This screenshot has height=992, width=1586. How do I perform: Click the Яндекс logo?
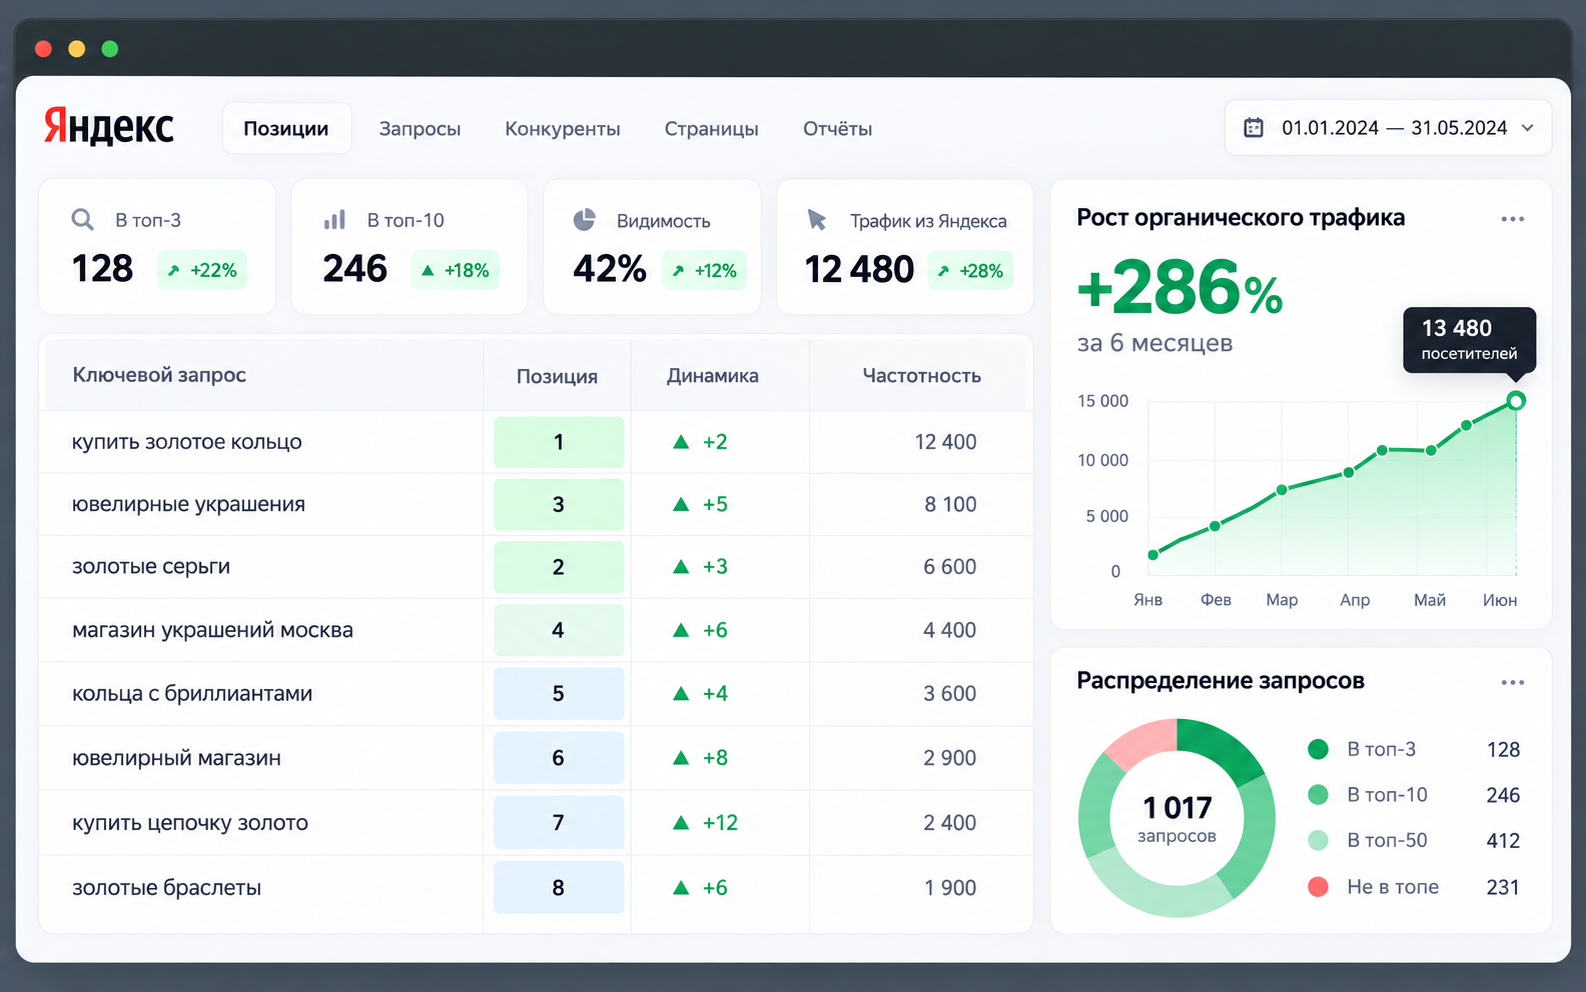coord(109,127)
